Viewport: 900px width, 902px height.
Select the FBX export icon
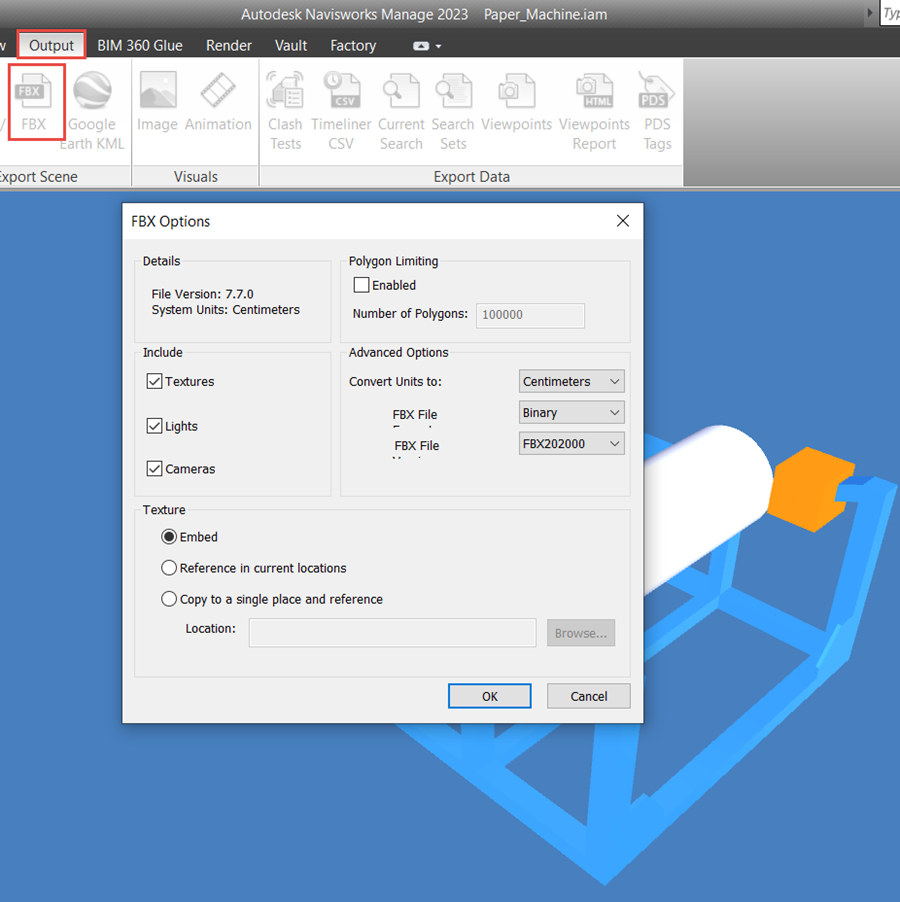[35, 98]
